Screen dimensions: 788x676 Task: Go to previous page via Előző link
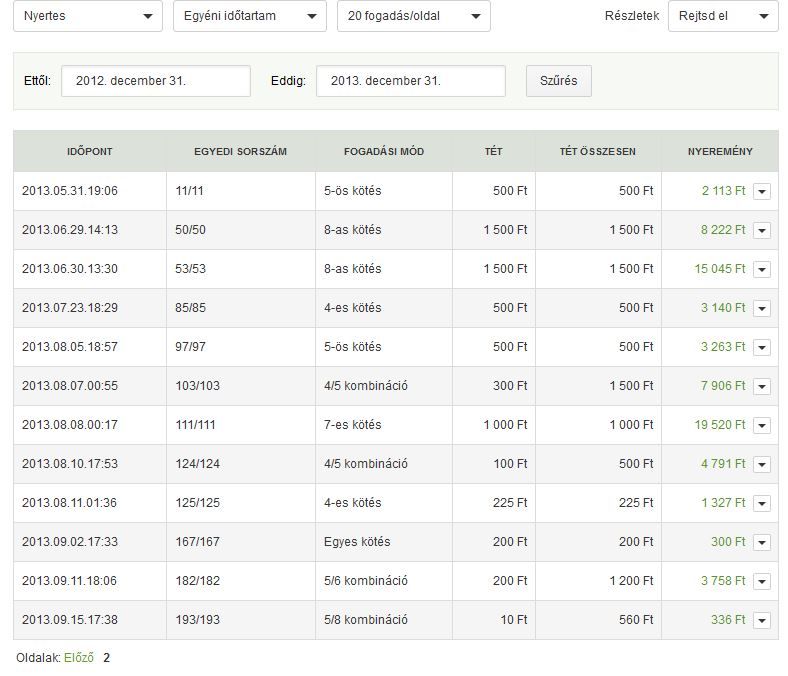click(x=79, y=658)
